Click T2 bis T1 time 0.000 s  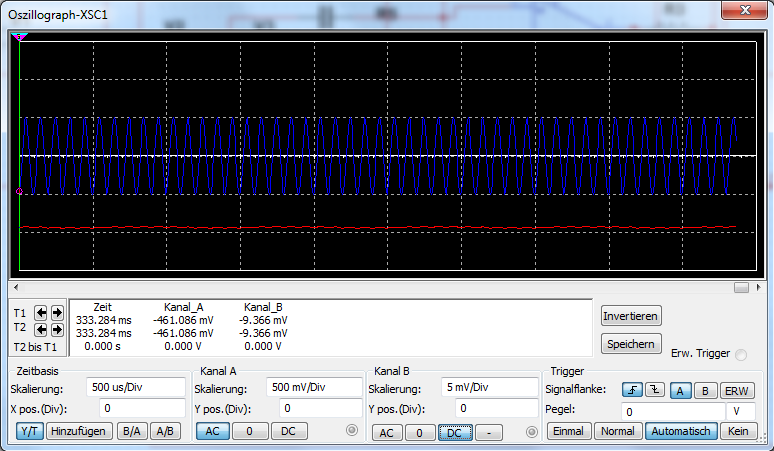point(102,346)
